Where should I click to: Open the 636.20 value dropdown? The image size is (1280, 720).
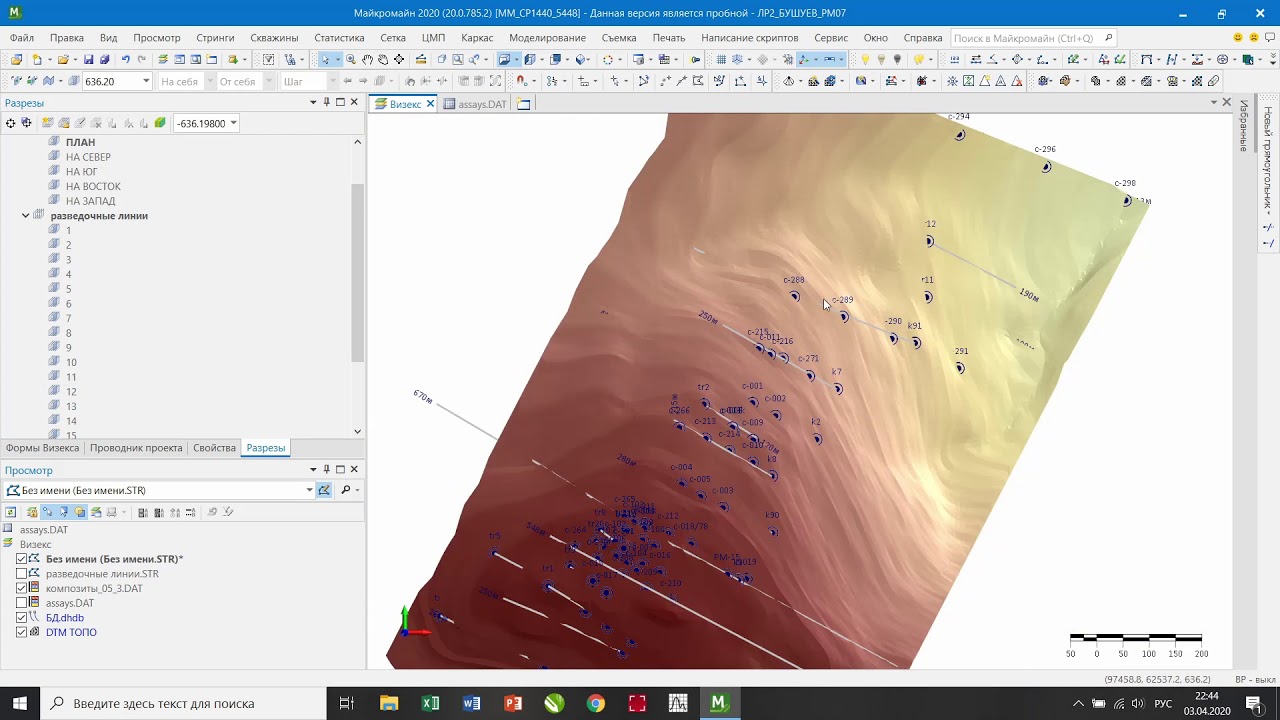click(146, 81)
